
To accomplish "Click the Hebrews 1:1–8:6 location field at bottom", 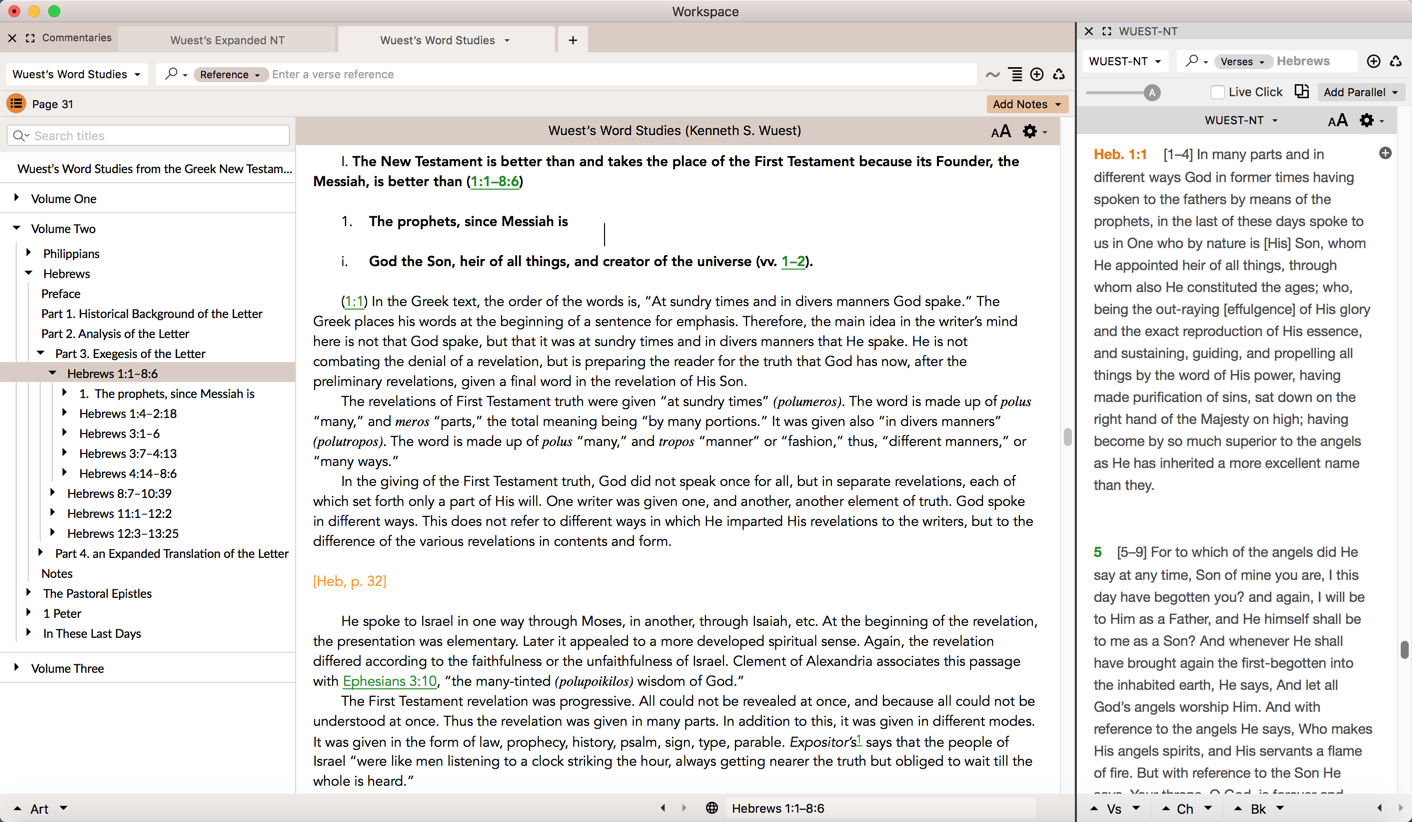I will point(880,808).
